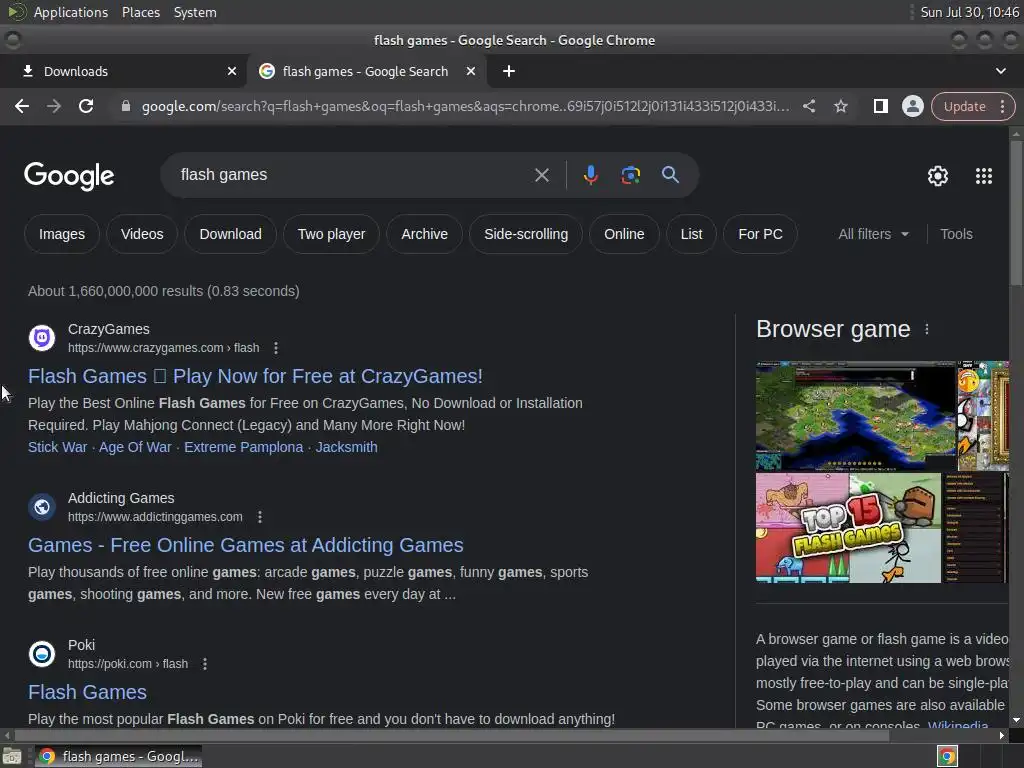This screenshot has height=768, width=1024.
Task: Open Chrome menu next to Update
Action: (1002, 106)
